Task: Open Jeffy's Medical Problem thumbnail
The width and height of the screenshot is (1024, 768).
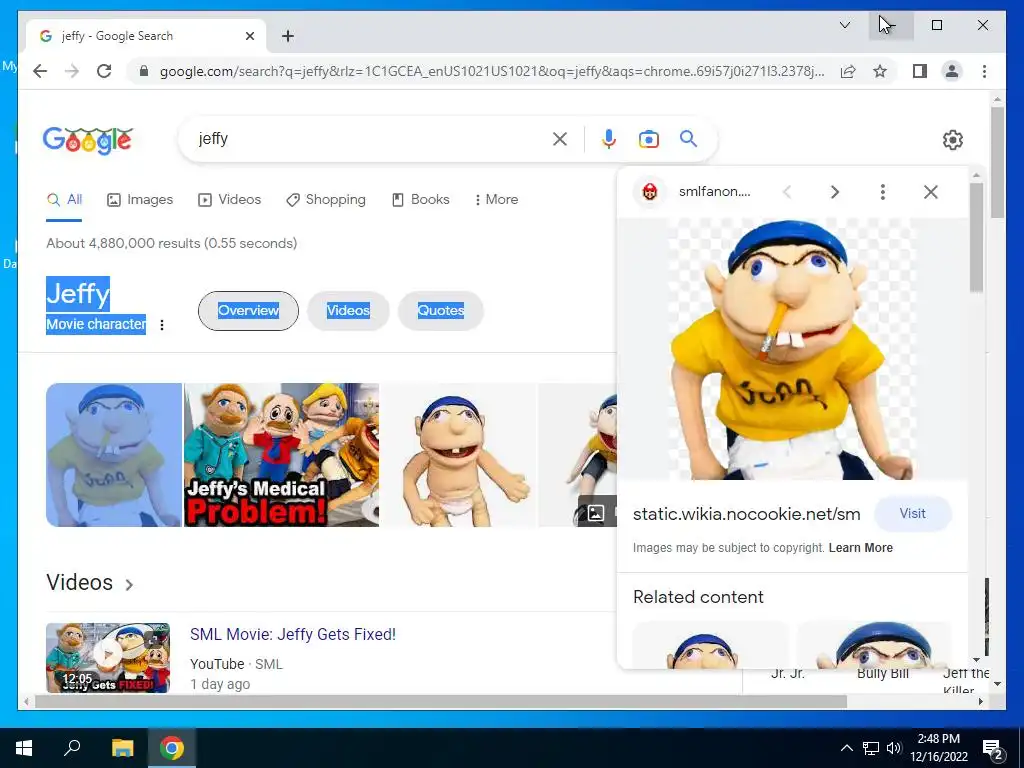Action: click(281, 455)
